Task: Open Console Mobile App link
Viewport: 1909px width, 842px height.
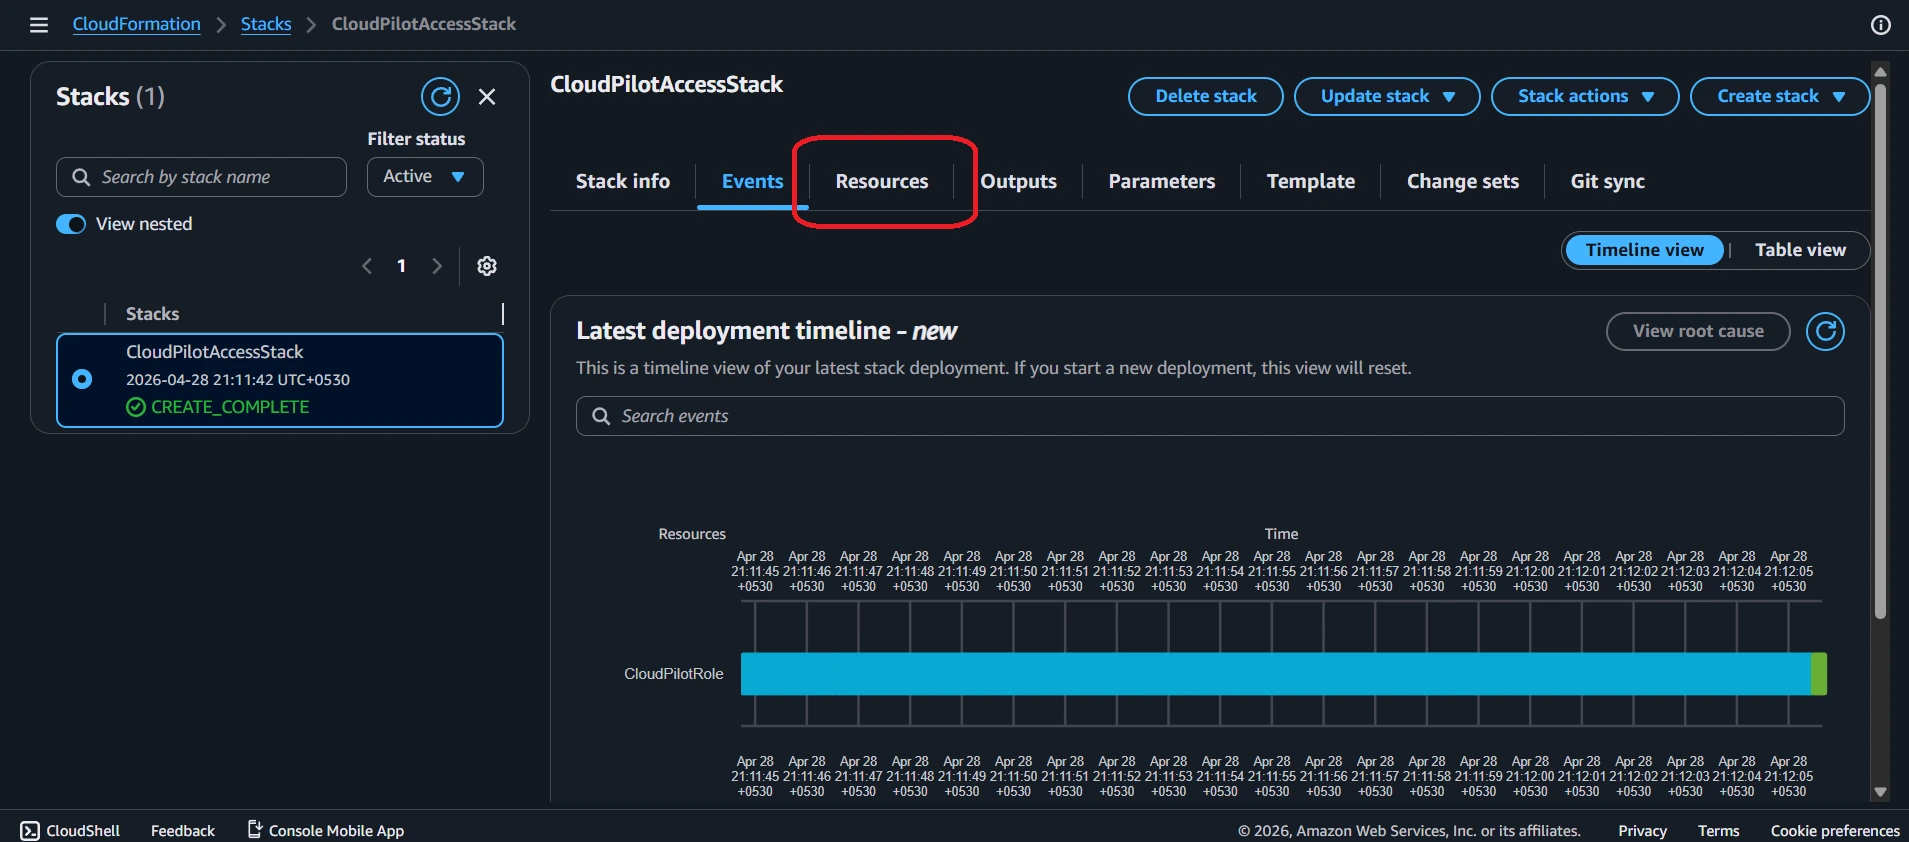Action: (x=326, y=830)
